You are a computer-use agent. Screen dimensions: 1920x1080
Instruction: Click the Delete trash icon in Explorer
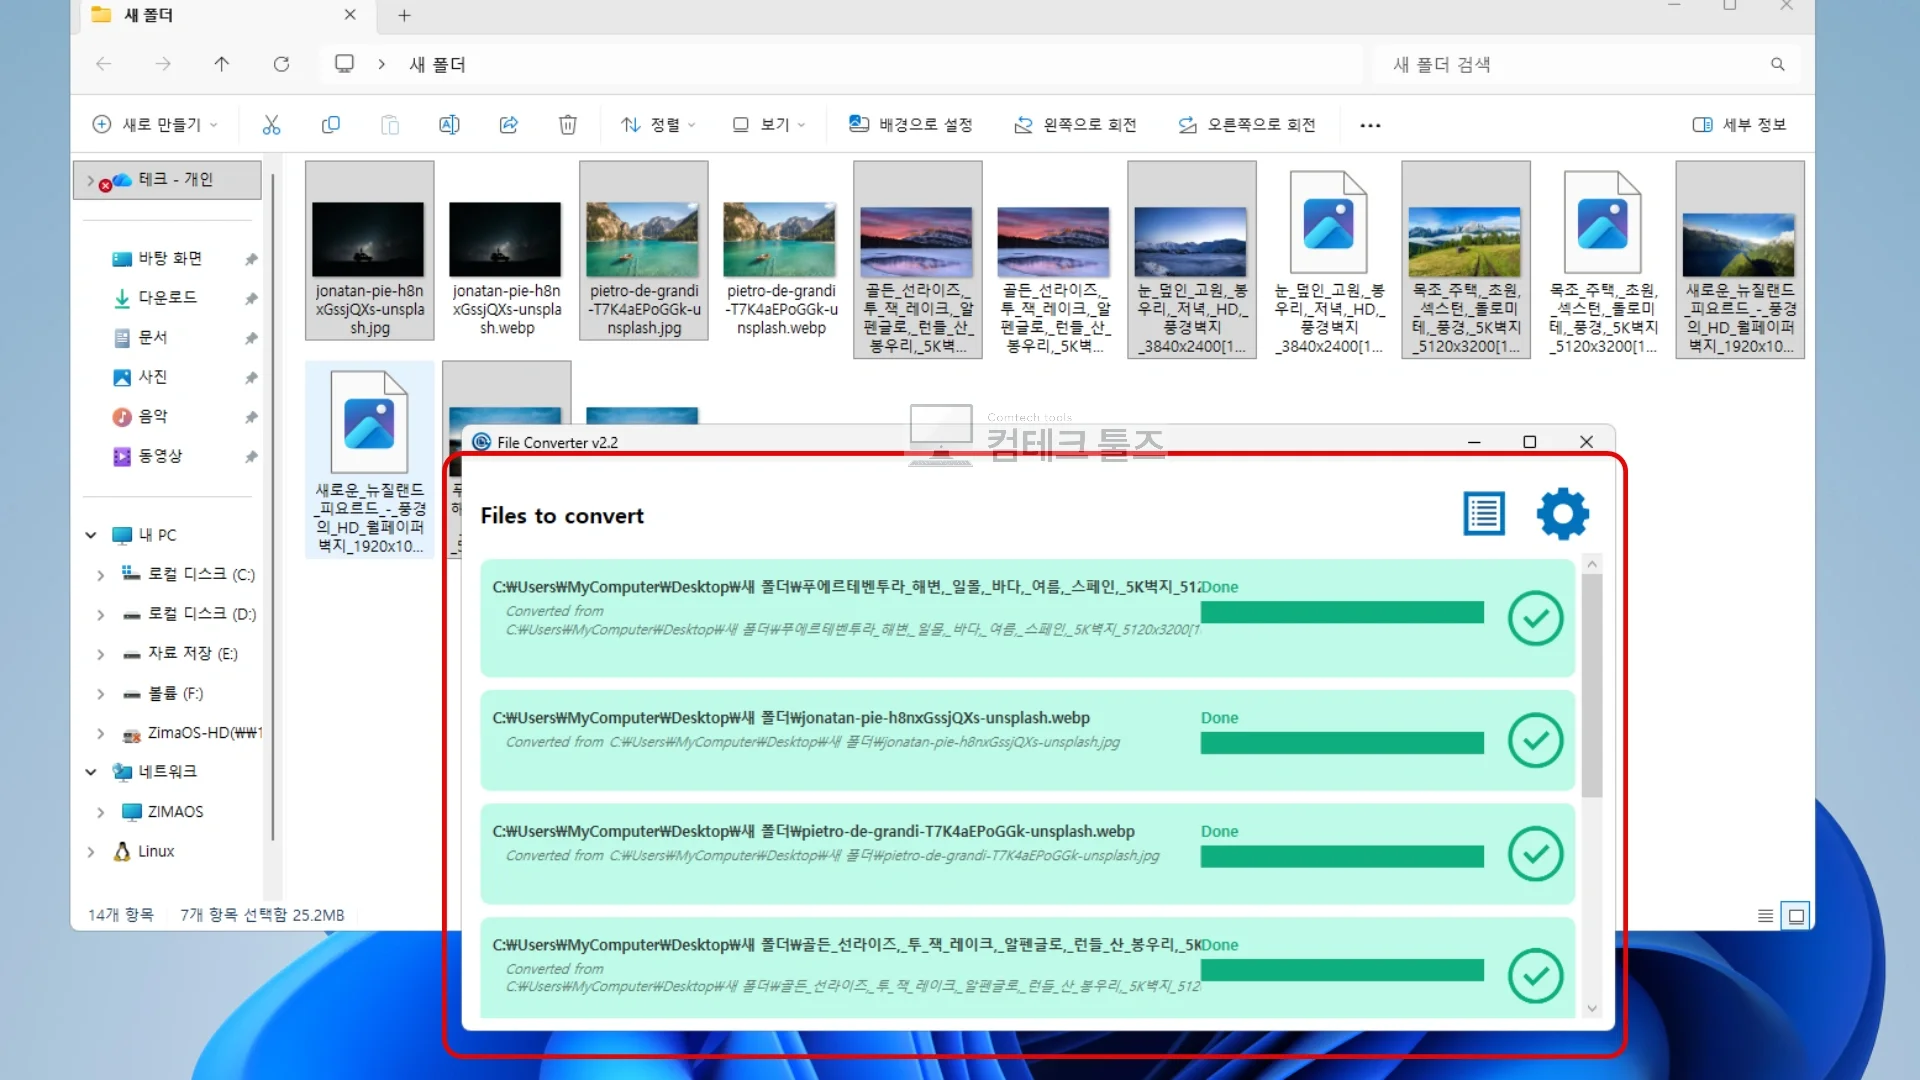(x=567, y=125)
